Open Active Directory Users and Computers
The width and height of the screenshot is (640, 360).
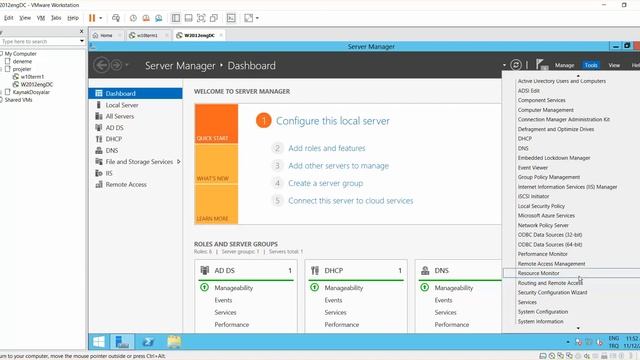coord(562,81)
